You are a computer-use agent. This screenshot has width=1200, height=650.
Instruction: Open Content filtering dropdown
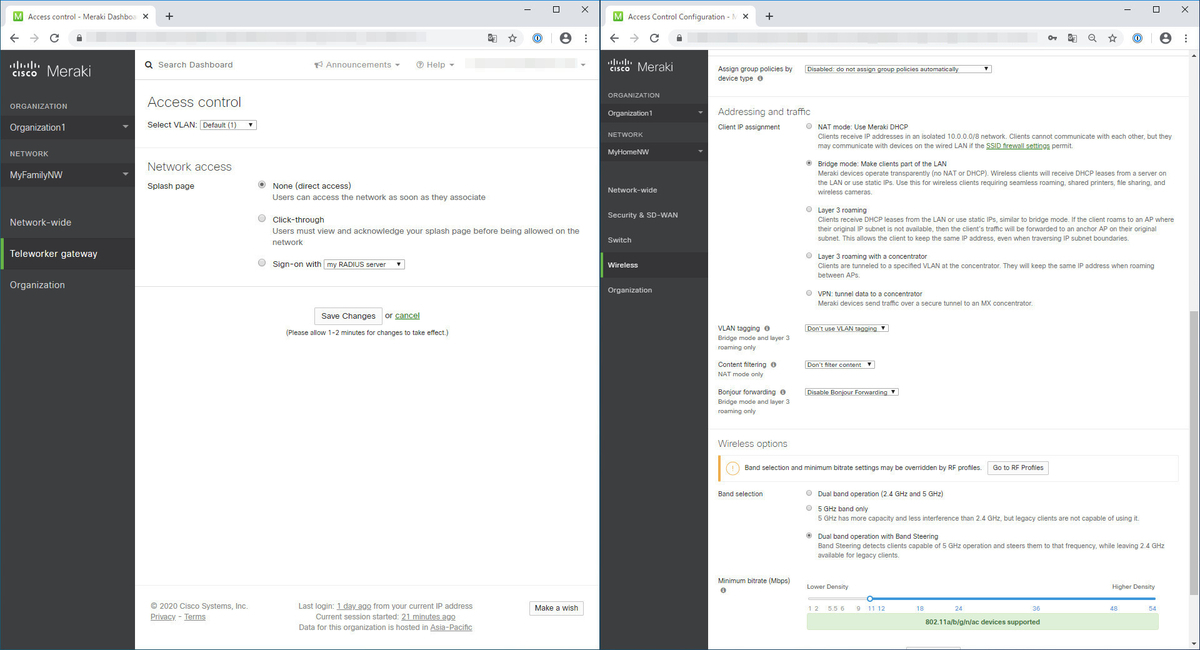tap(840, 365)
